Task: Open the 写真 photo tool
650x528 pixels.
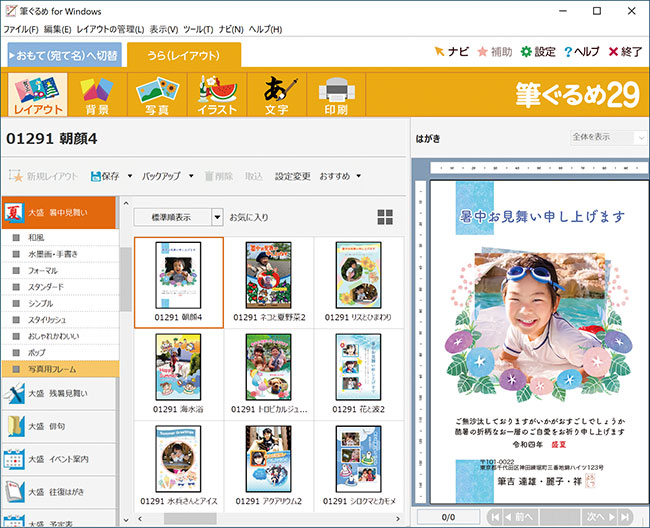Action: pos(158,94)
